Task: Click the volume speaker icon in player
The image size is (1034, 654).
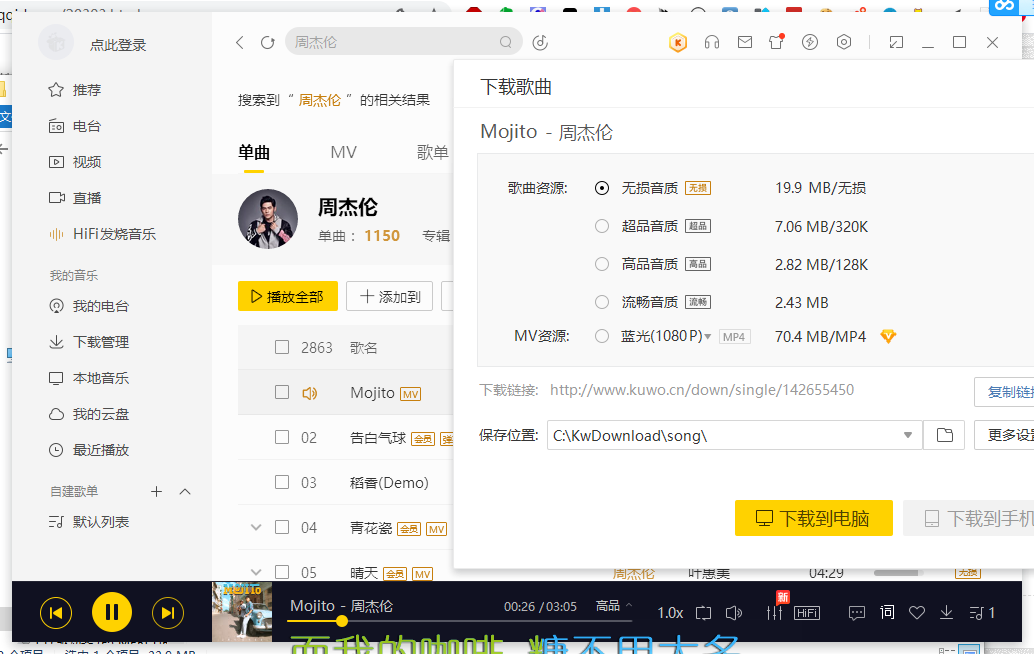Action: pyautogui.click(x=734, y=613)
